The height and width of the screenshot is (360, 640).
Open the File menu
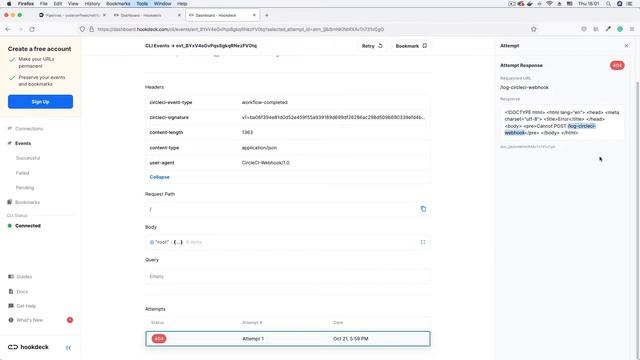pyautogui.click(x=44, y=4)
